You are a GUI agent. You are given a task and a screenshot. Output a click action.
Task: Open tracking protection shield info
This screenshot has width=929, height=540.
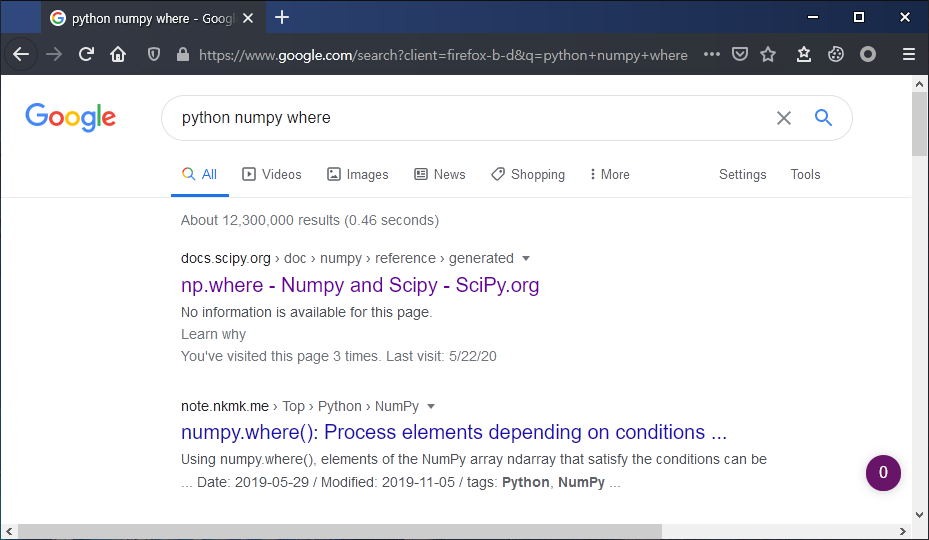(x=154, y=55)
